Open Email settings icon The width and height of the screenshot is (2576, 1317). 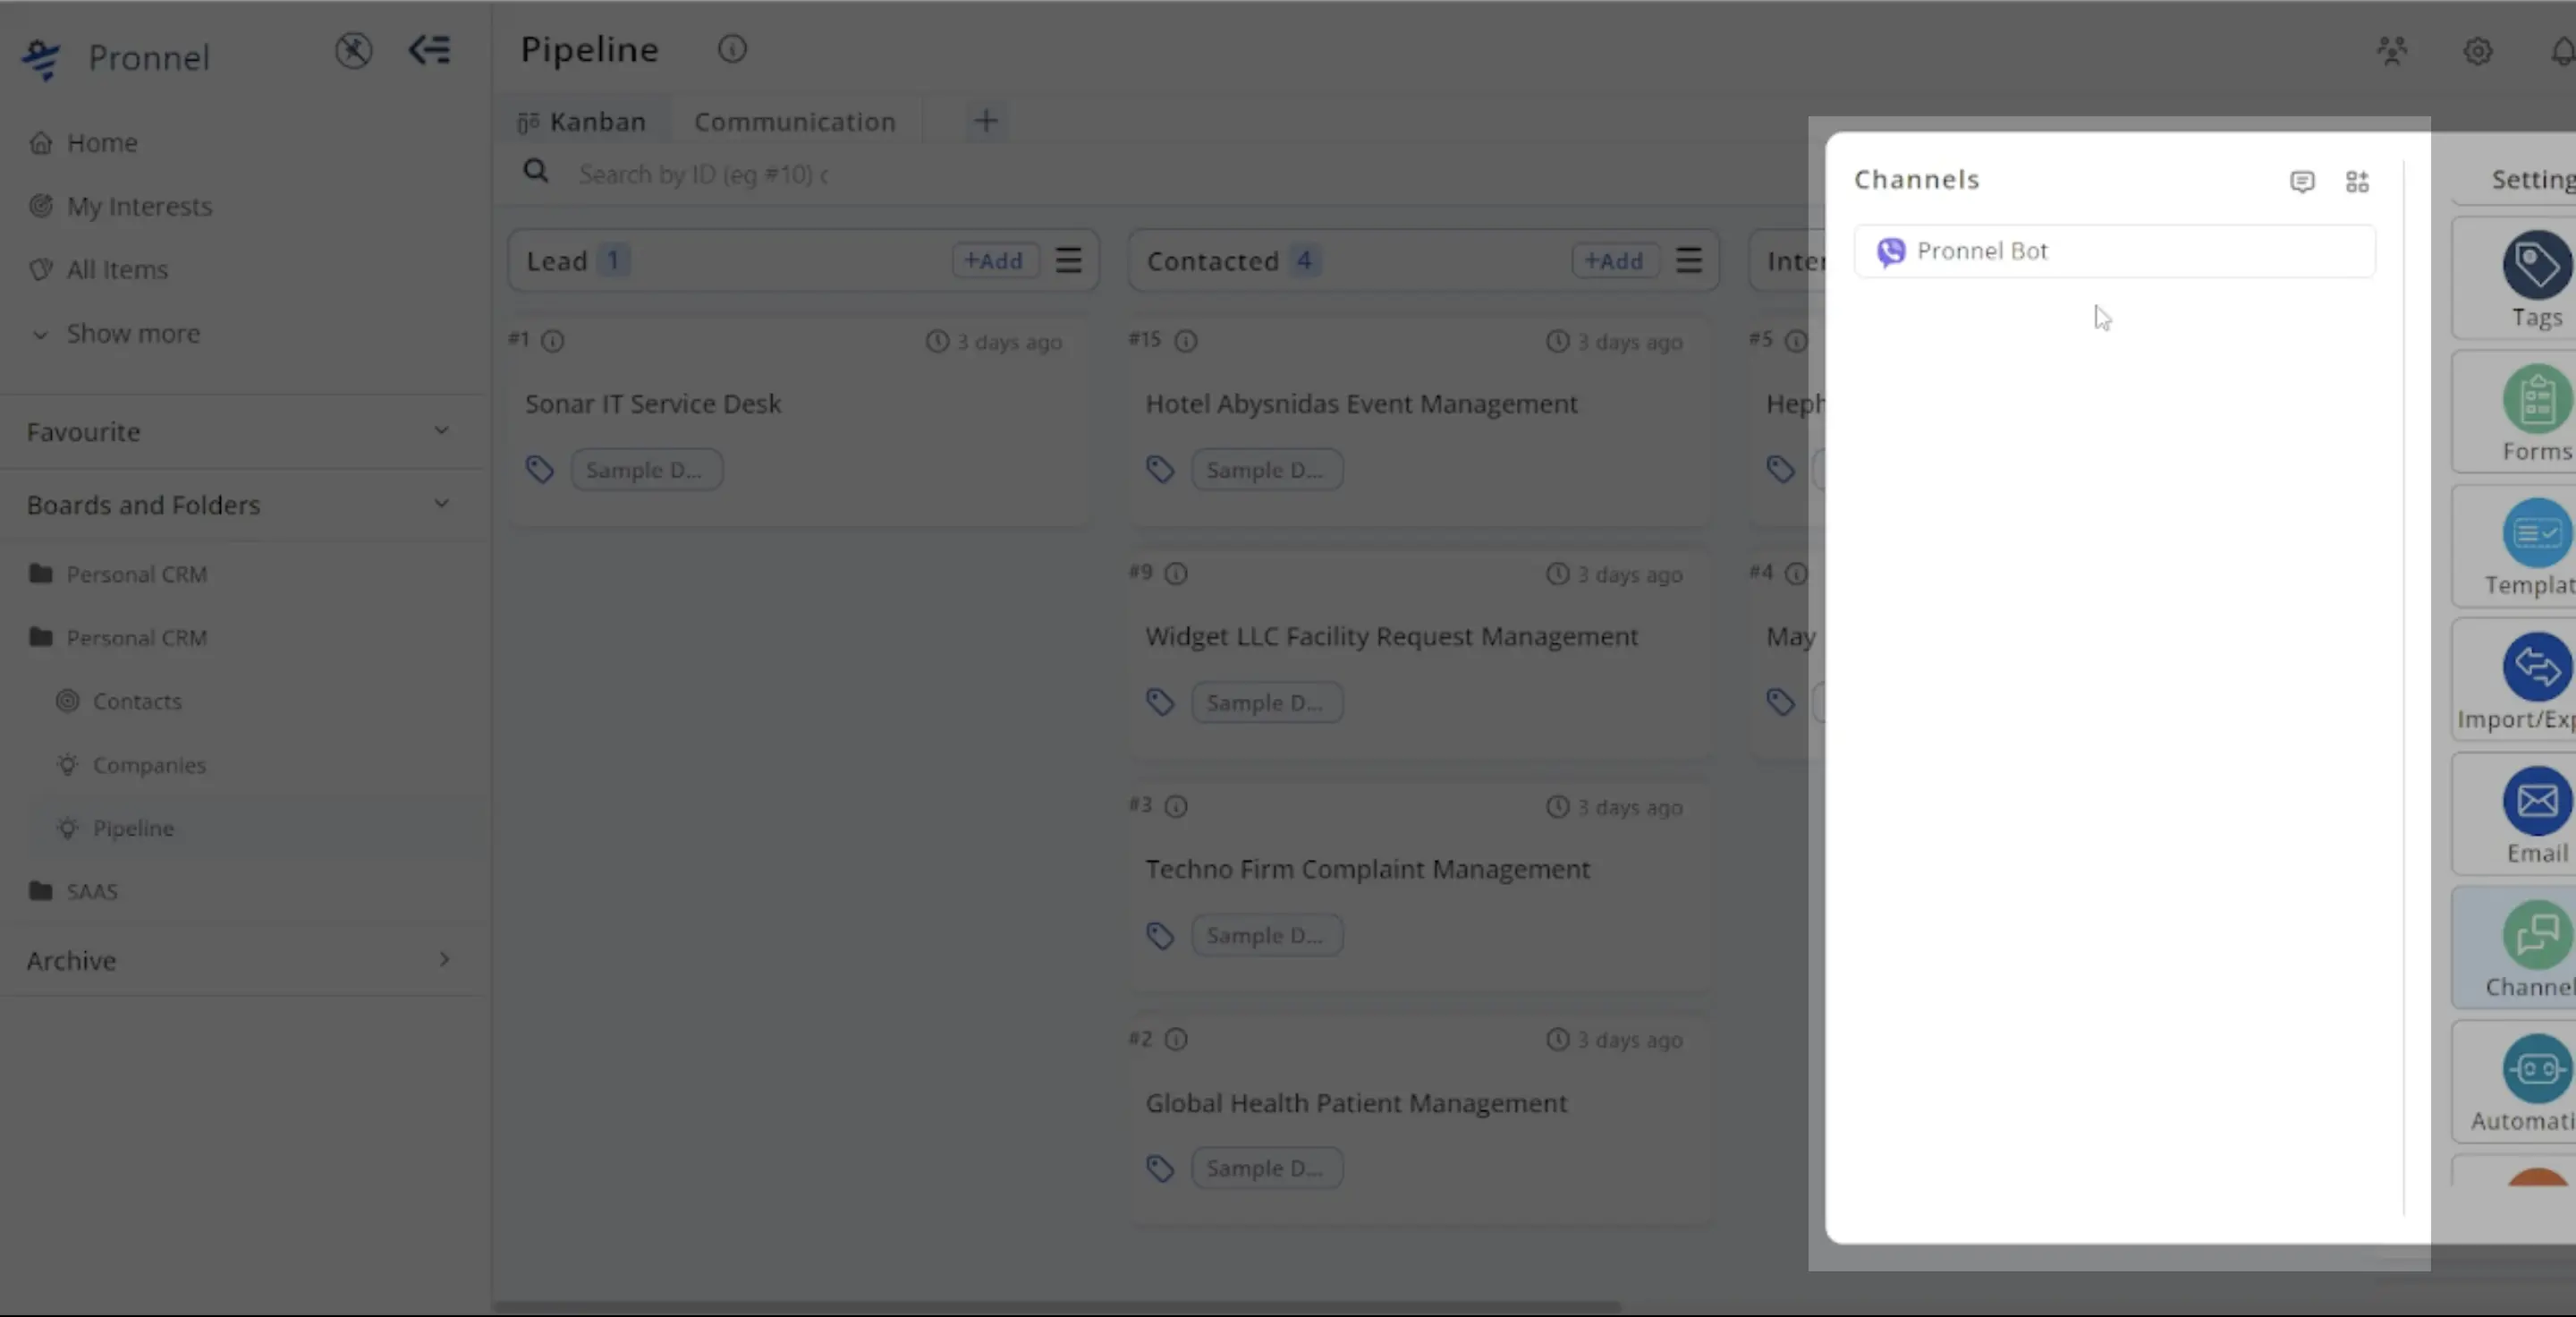(2537, 801)
